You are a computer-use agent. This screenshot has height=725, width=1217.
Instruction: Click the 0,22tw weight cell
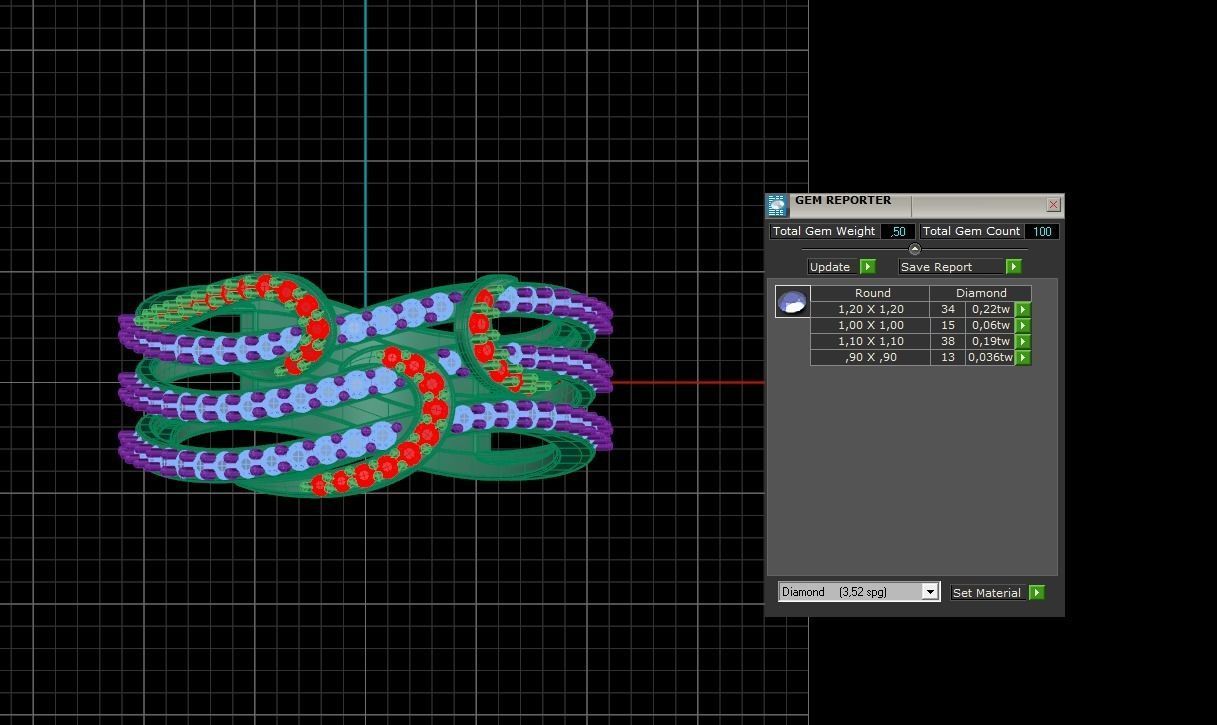[x=990, y=309]
